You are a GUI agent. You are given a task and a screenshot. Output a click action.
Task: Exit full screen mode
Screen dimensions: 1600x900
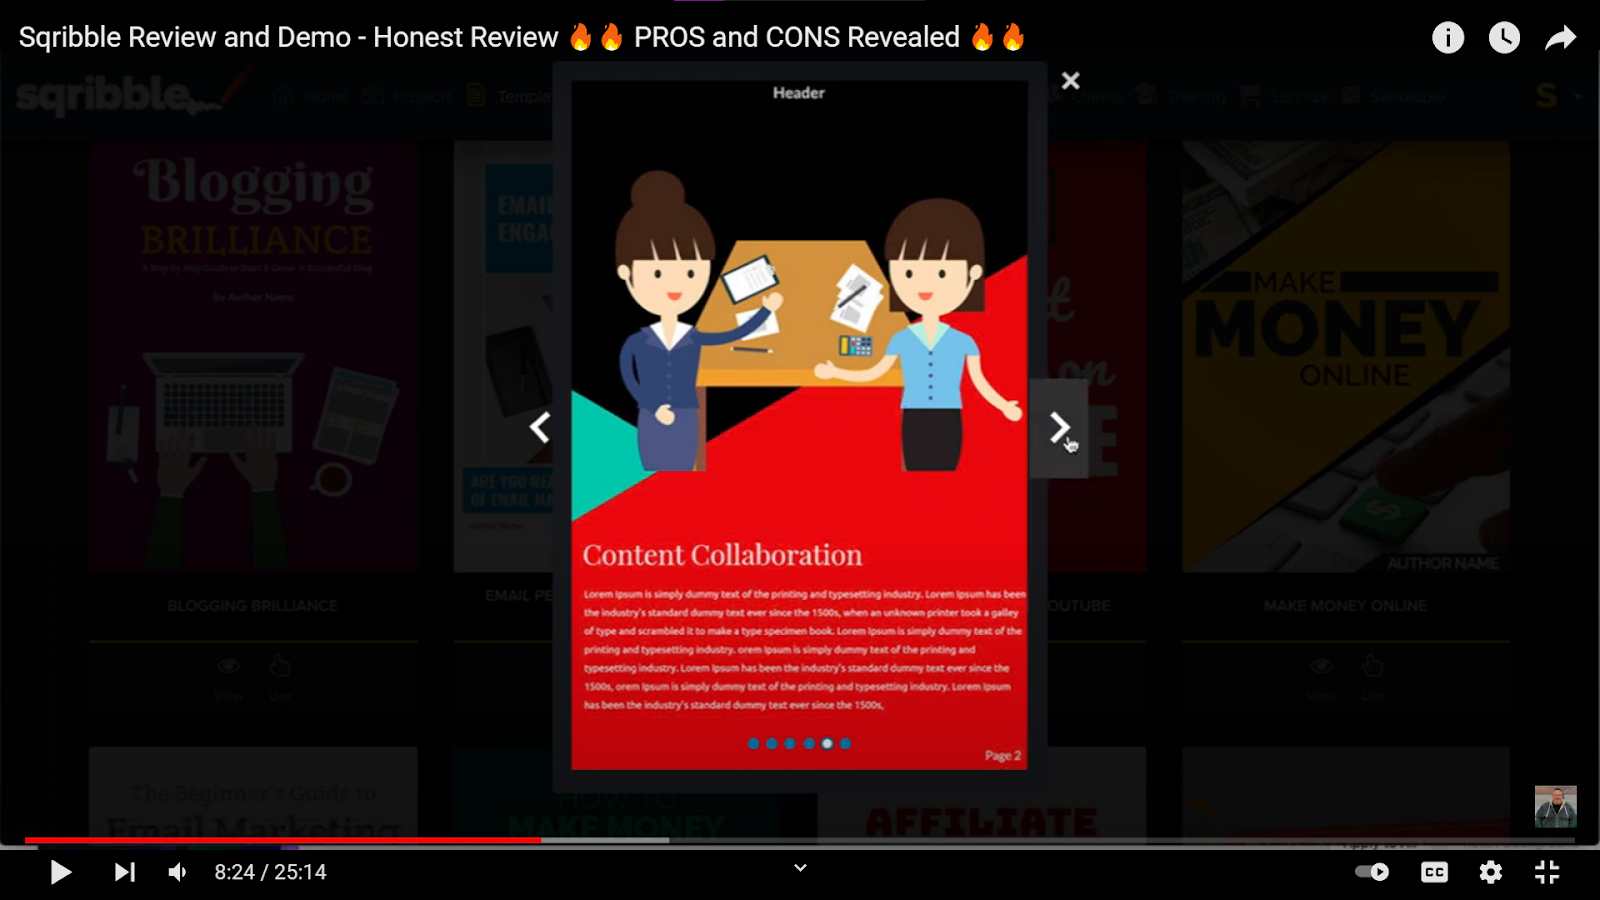tap(1547, 872)
